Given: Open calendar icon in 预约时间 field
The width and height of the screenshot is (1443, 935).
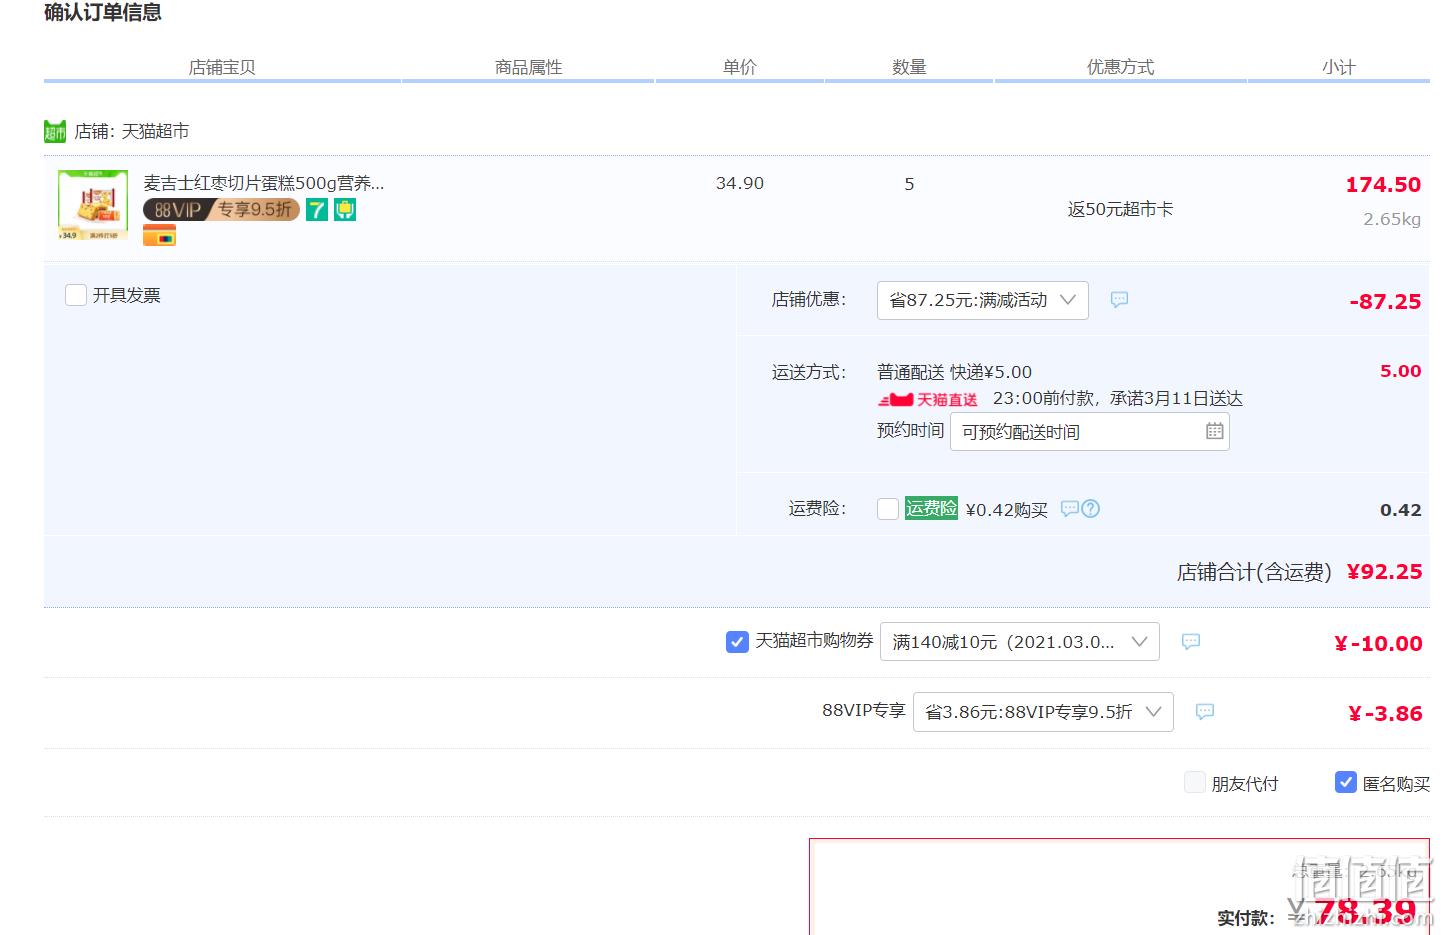Looking at the screenshot, I should coord(1214,431).
